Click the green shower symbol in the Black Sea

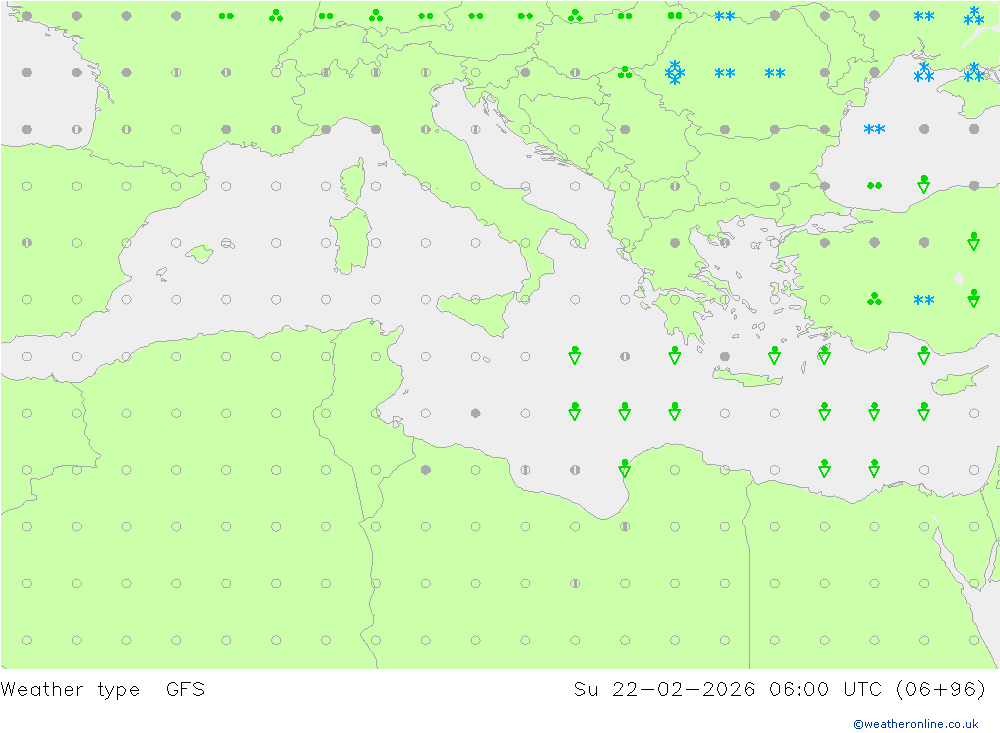pyautogui.click(x=923, y=184)
